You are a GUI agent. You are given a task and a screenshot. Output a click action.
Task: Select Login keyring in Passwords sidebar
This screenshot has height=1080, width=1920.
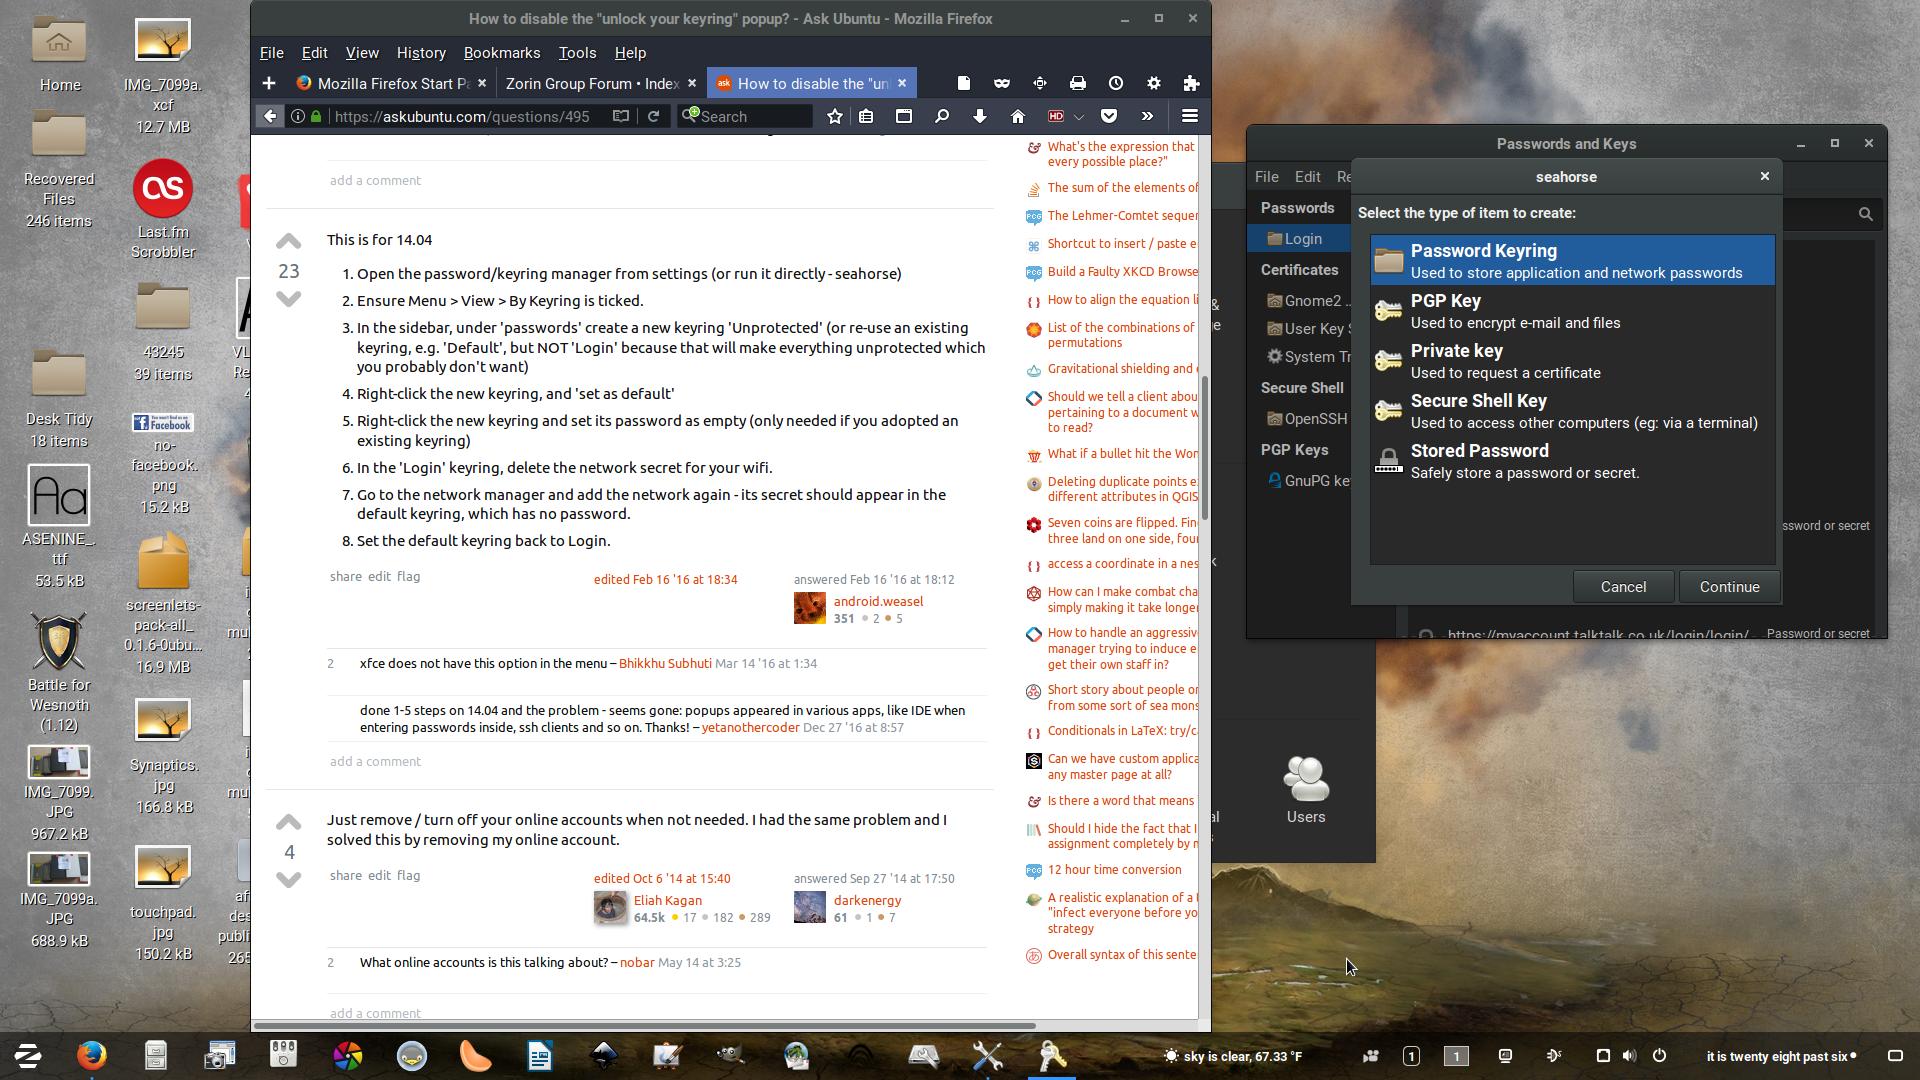[1303, 239]
